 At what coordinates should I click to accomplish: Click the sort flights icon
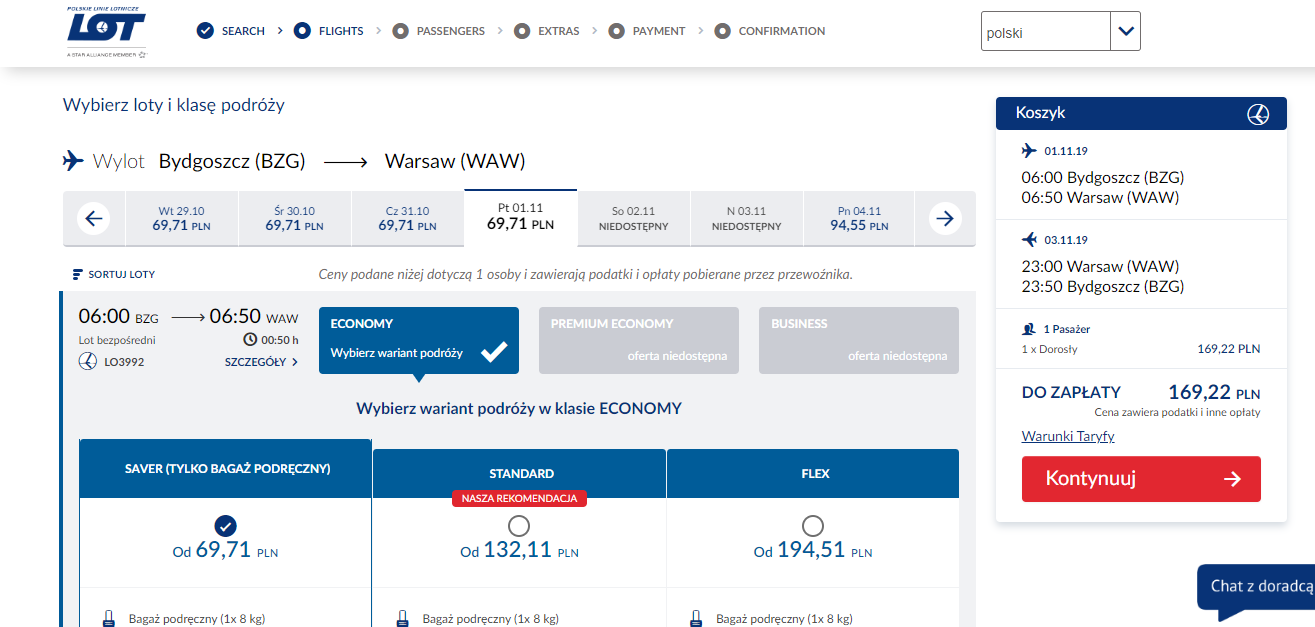(78, 274)
